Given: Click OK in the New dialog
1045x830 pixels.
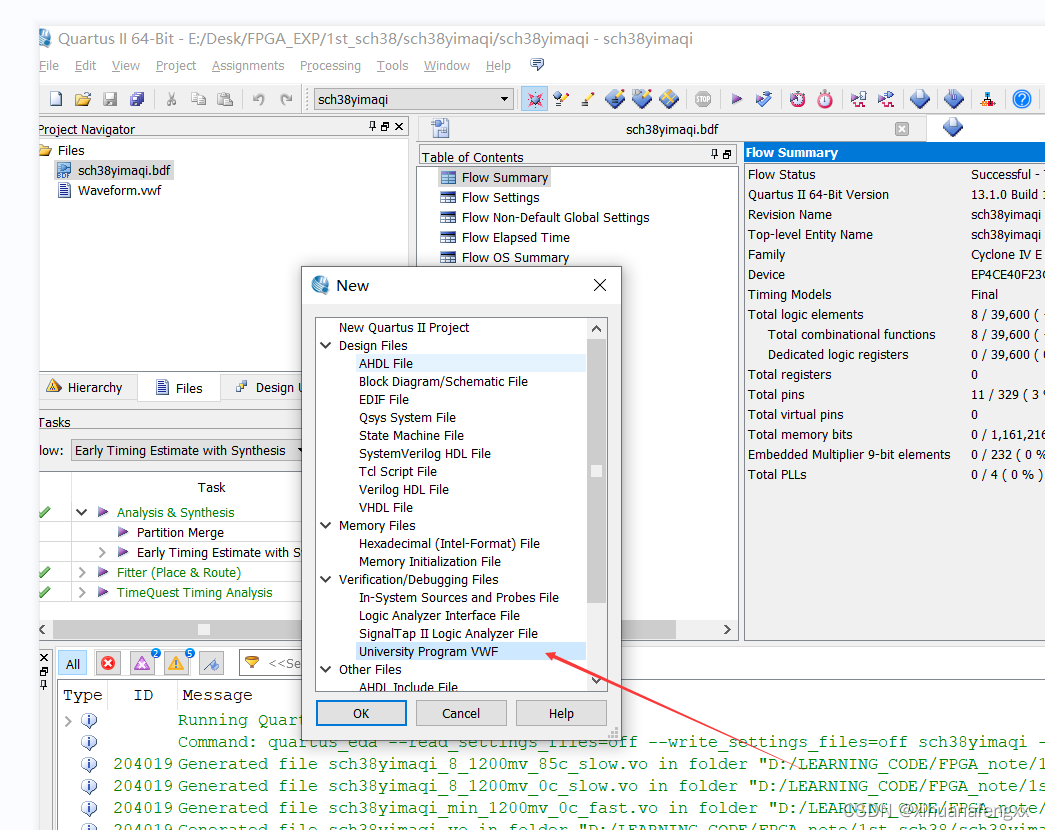Looking at the screenshot, I should (361, 713).
